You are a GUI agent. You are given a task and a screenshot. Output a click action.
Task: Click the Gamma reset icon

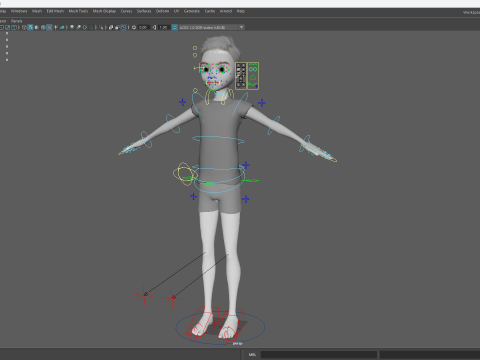click(x=154, y=27)
